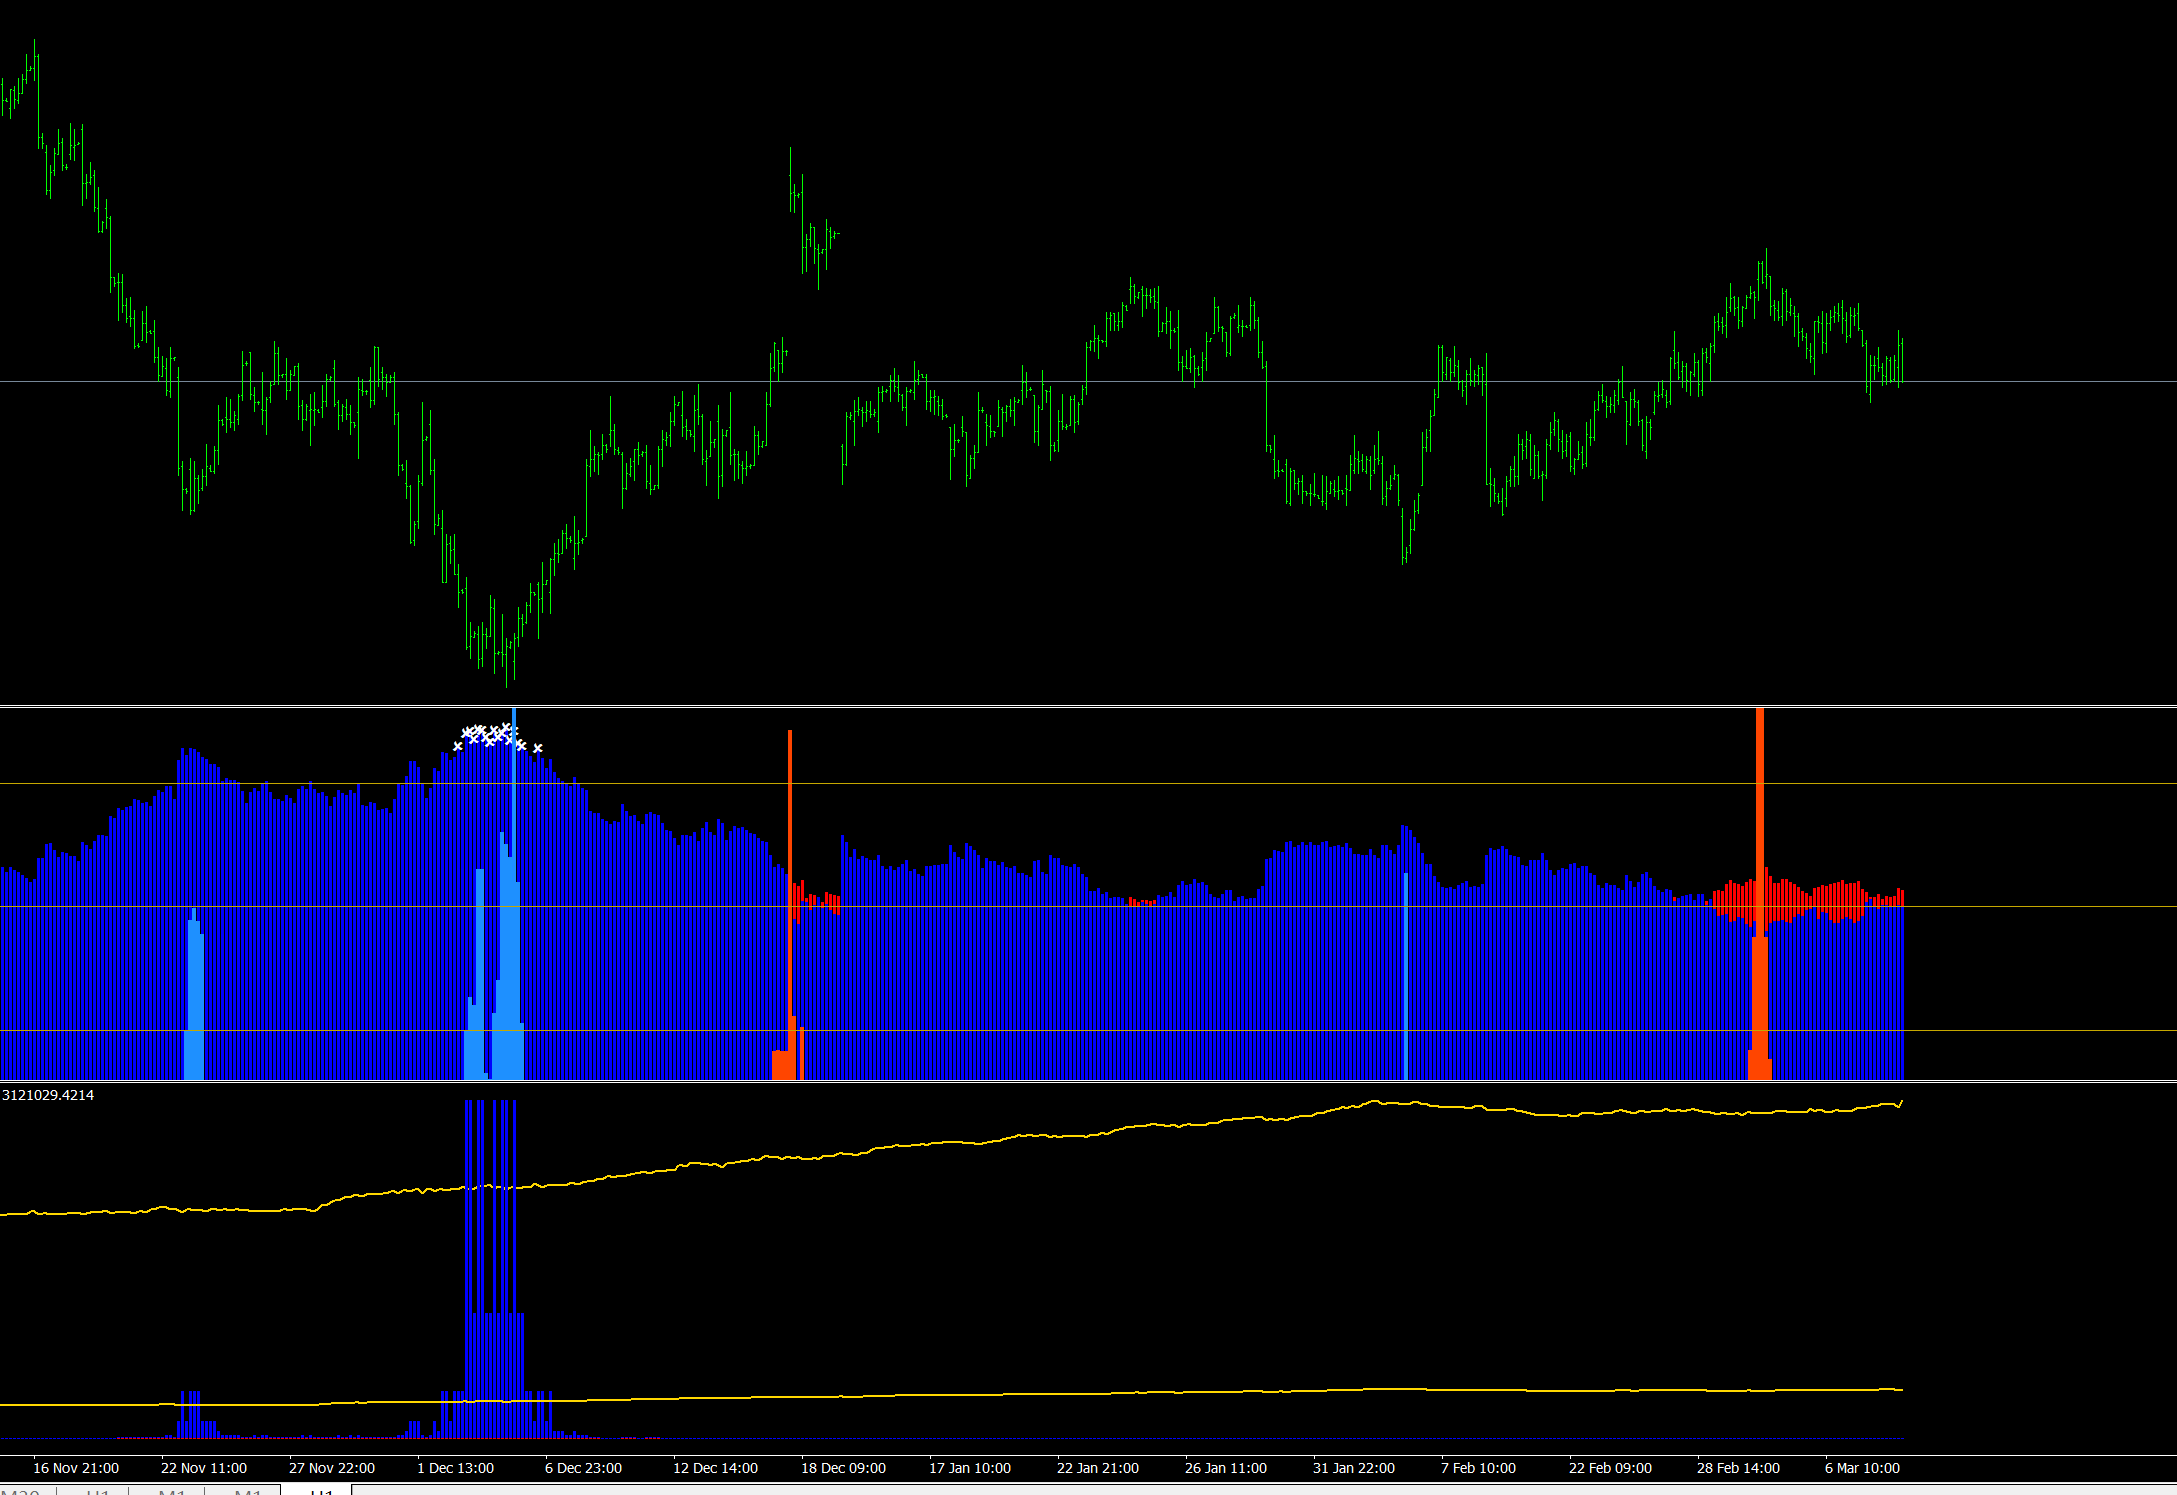
Task: Click the 22 Feb 09:00 time label
Action: (x=1611, y=1468)
